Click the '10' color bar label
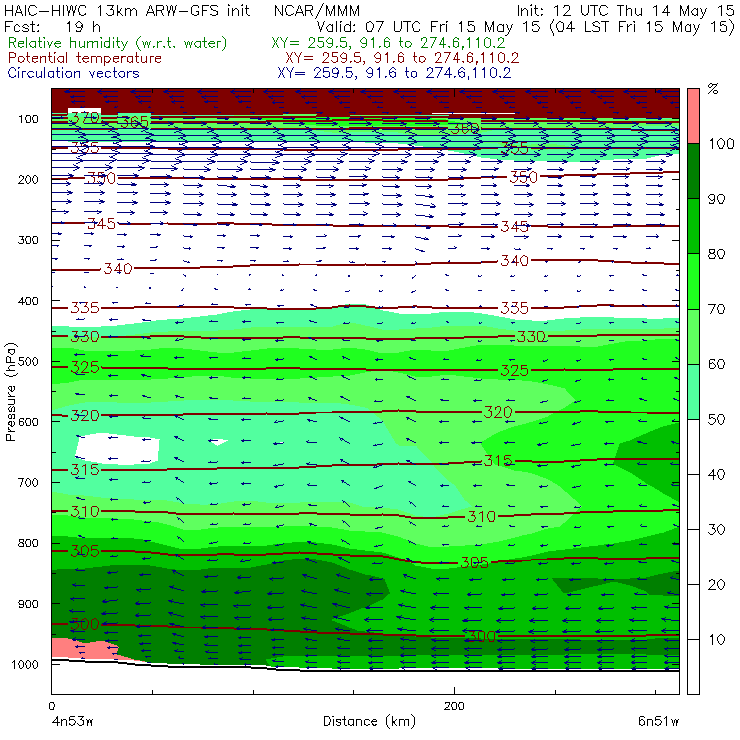This screenshot has width=740, height=740. tap(716, 639)
